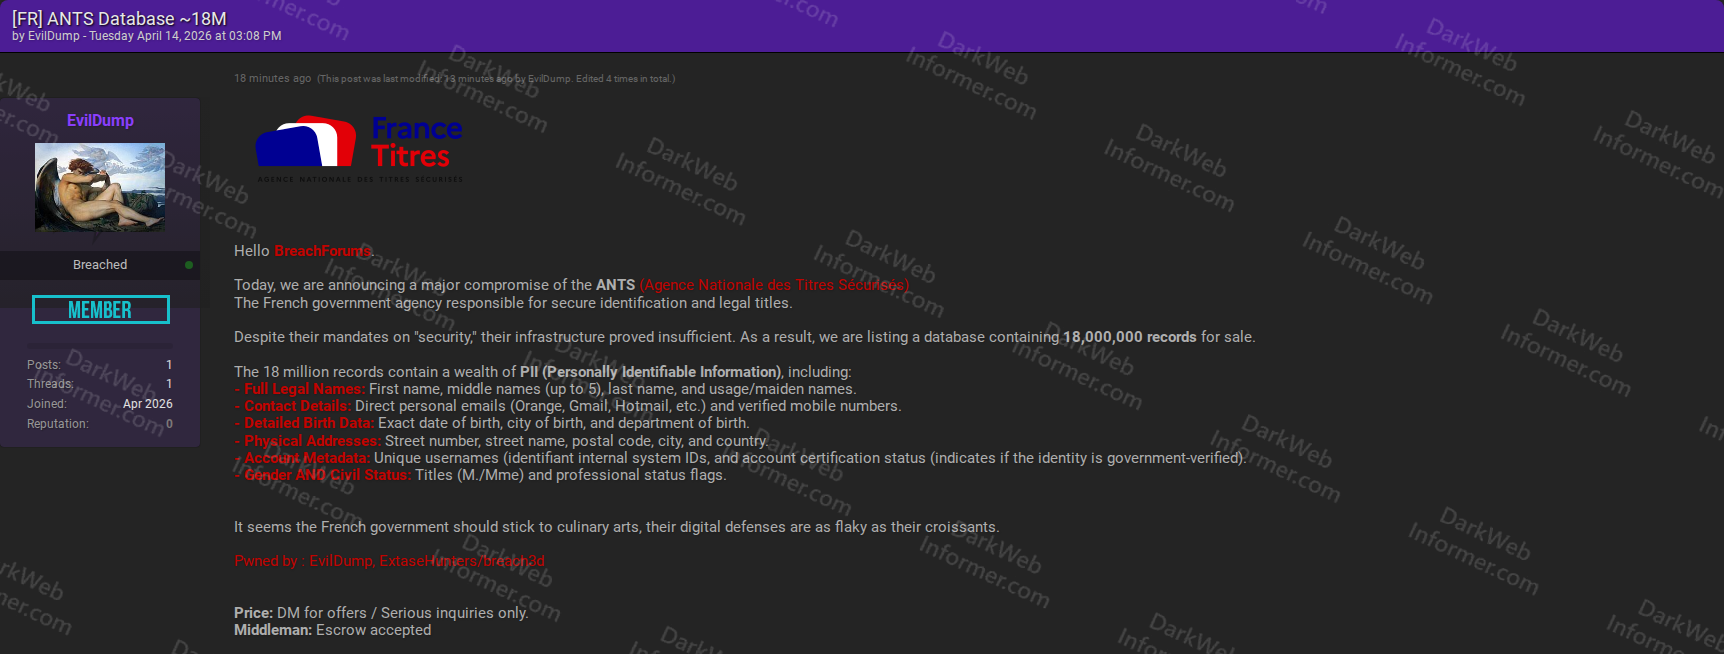The width and height of the screenshot is (1724, 654).
Task: Click the 'Threads:' stat row
Action: pyautogui.click(x=100, y=384)
